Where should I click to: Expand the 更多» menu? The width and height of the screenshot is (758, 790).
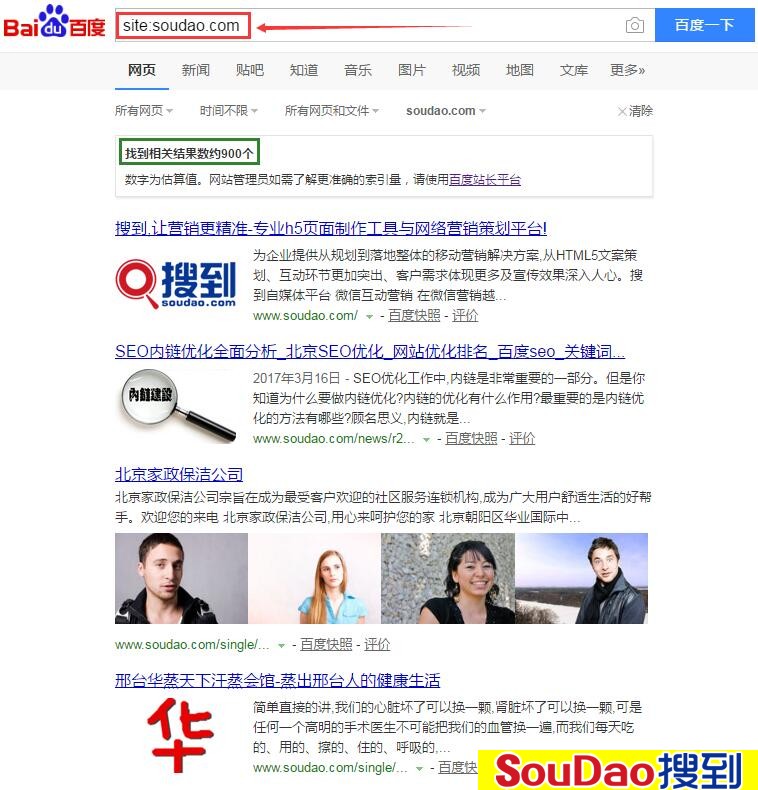[x=627, y=70]
